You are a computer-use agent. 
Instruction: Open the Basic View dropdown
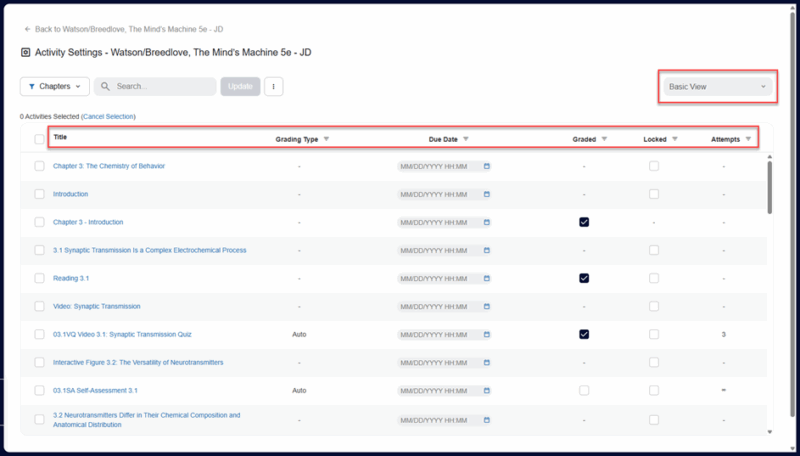pos(717,87)
